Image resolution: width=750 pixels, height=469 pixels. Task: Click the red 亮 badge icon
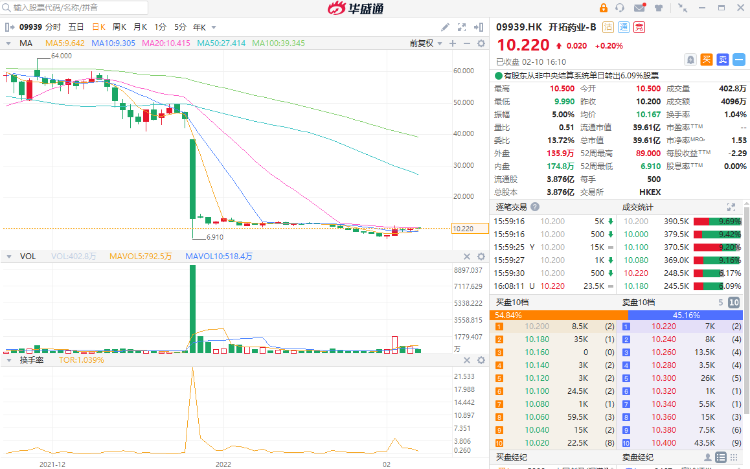coord(639,27)
